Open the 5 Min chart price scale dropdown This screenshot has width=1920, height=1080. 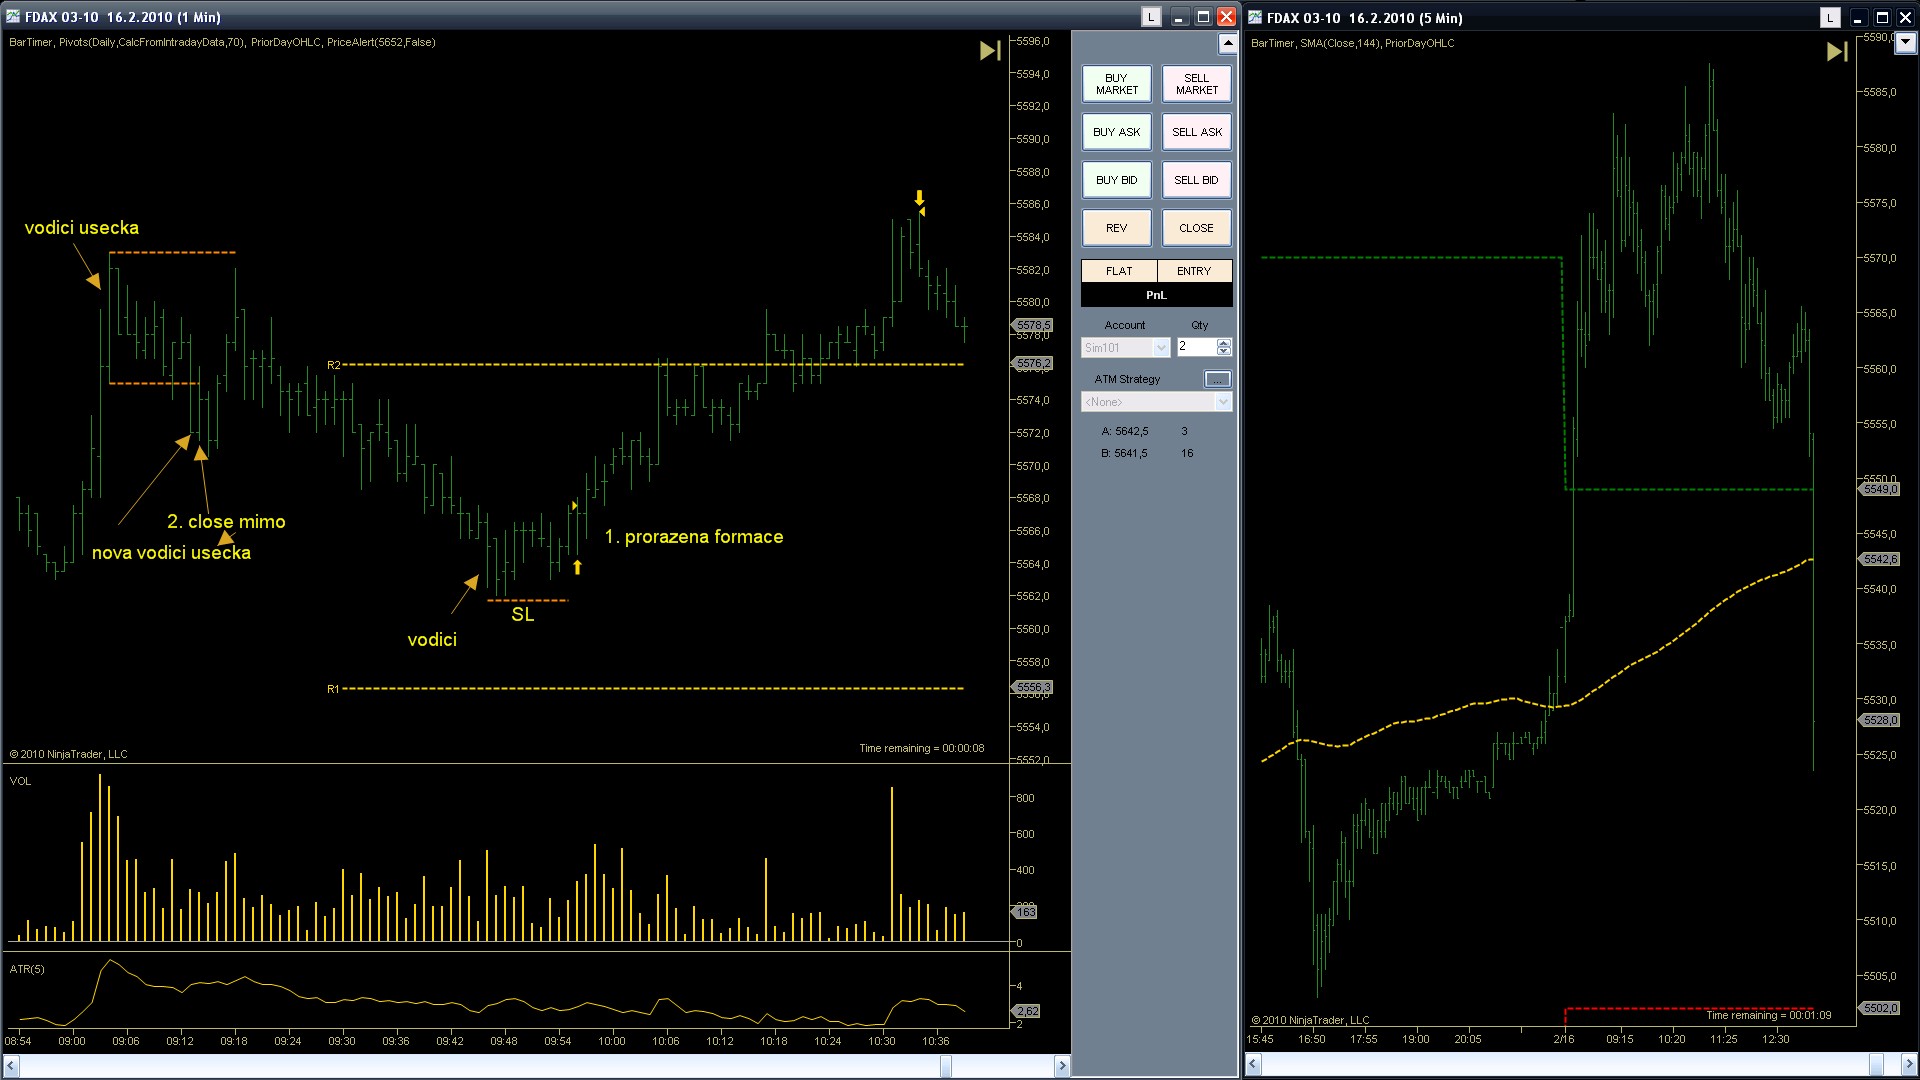pos(1905,43)
